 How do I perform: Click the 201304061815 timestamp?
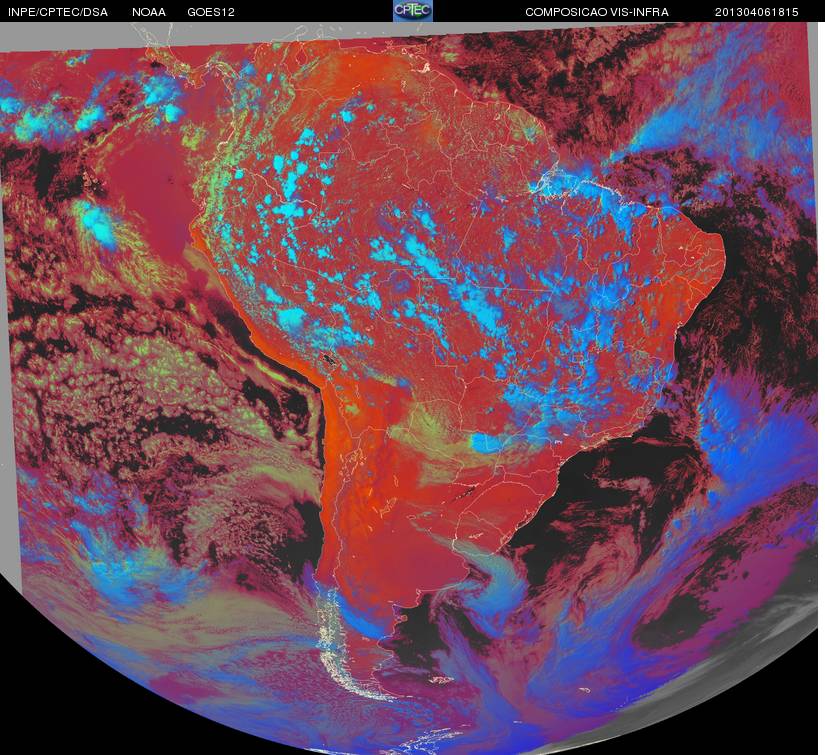757,12
